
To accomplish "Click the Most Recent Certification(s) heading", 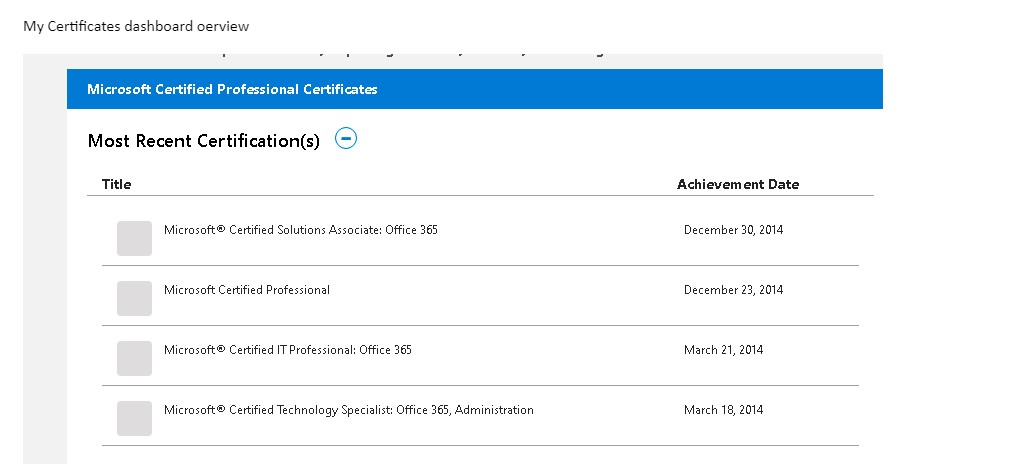I will click(204, 141).
